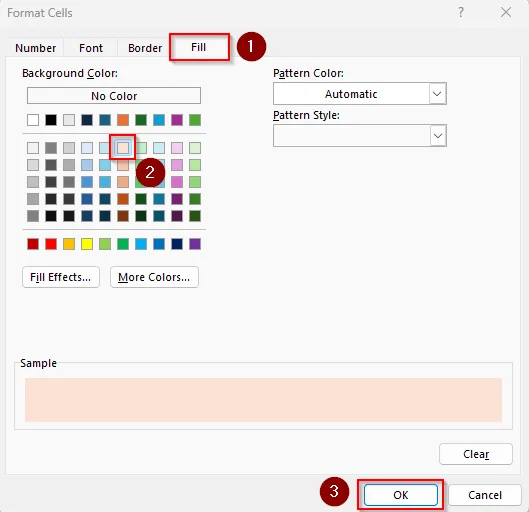The width and height of the screenshot is (529, 512).
Task: Open Fill Effects dialog
Action: pyautogui.click(x=61, y=277)
